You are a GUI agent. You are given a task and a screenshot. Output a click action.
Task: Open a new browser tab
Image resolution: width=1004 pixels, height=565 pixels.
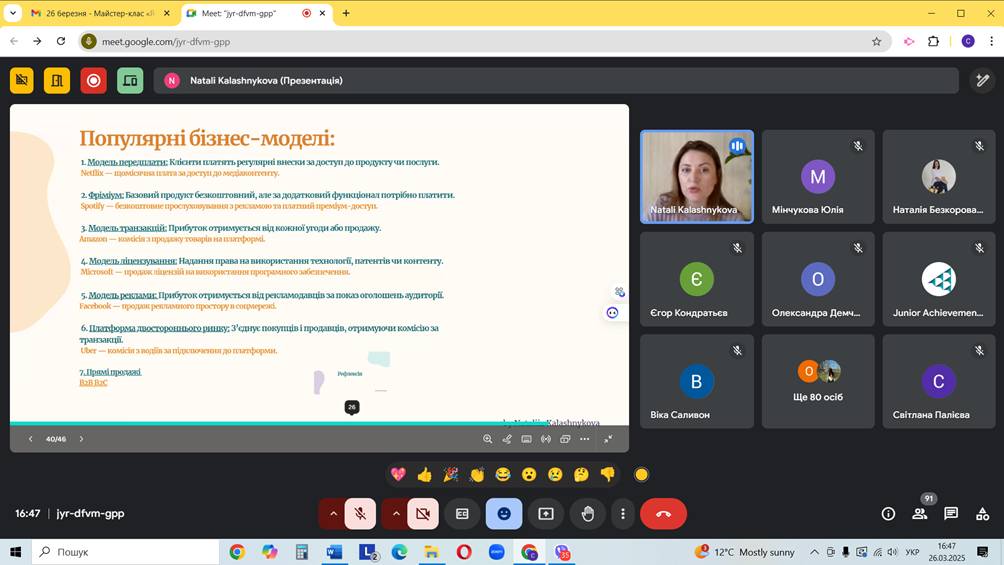click(x=346, y=13)
